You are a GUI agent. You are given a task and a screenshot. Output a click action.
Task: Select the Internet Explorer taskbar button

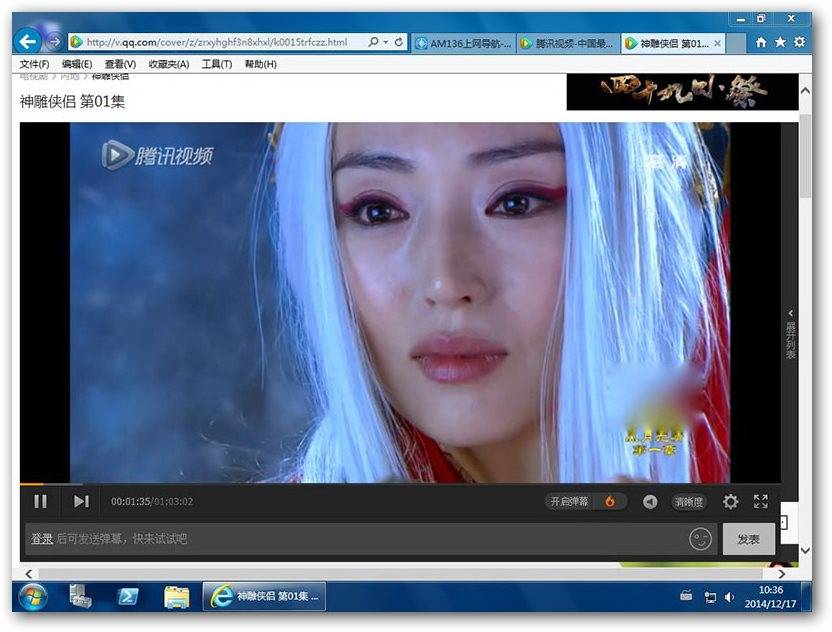click(264, 596)
